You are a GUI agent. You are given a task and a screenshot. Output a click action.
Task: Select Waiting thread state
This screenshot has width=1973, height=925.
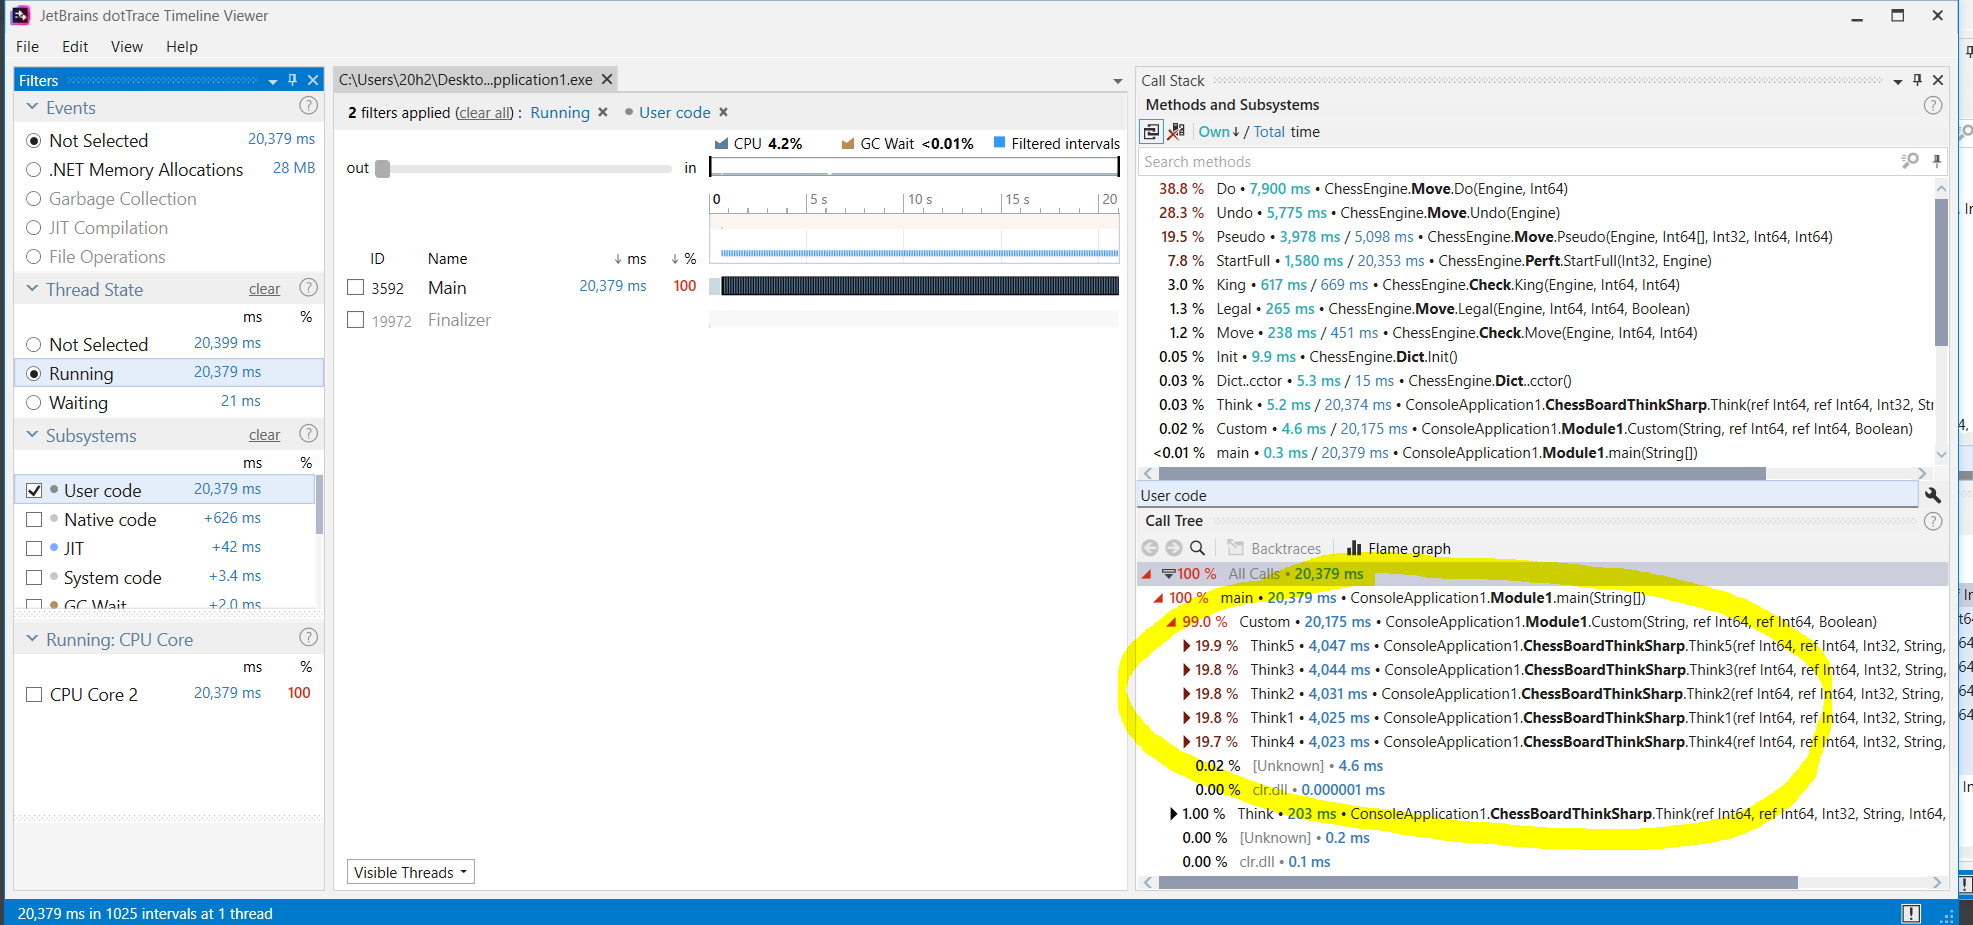point(34,403)
